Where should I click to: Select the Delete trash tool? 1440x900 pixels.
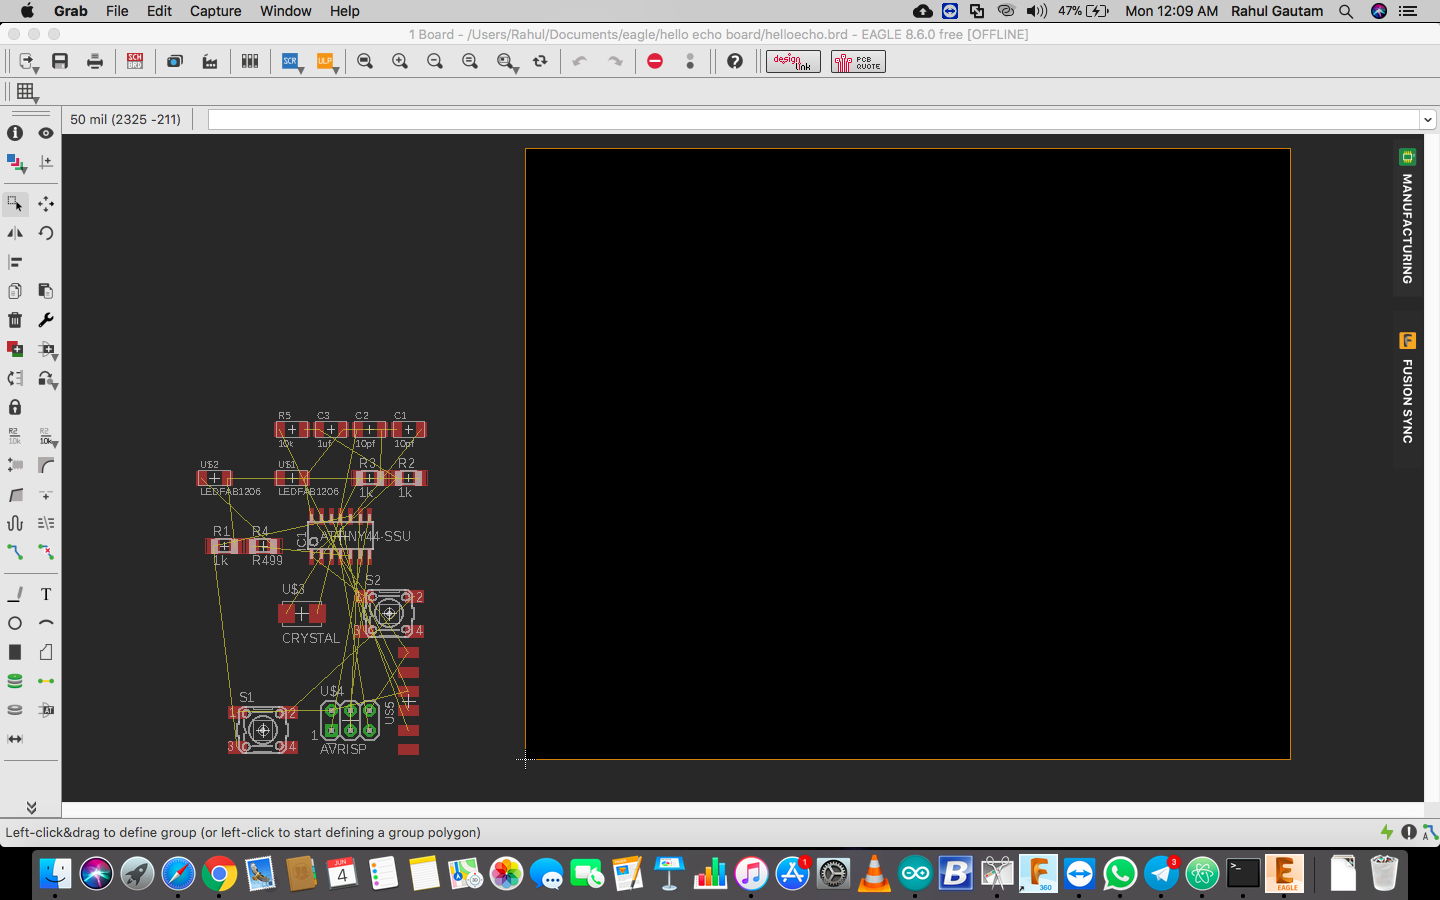15,320
